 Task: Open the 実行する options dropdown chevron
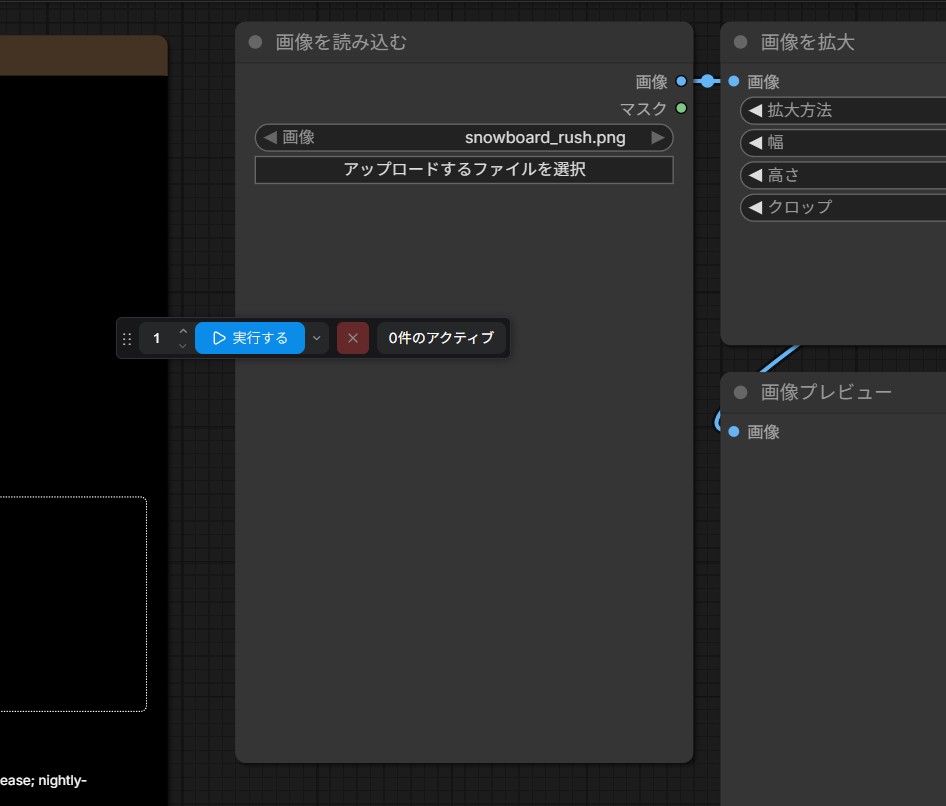click(x=317, y=338)
